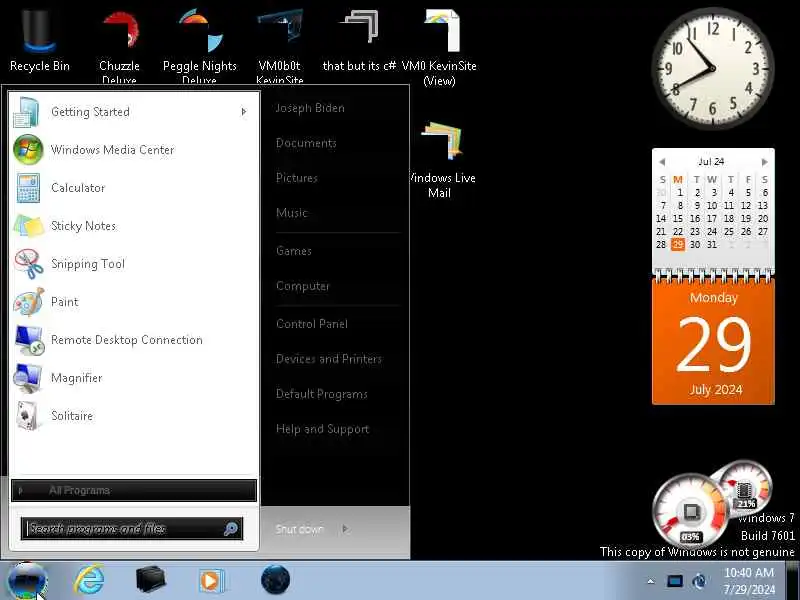Expand Getting Started submenu arrow
The image size is (800, 600).
(244, 111)
